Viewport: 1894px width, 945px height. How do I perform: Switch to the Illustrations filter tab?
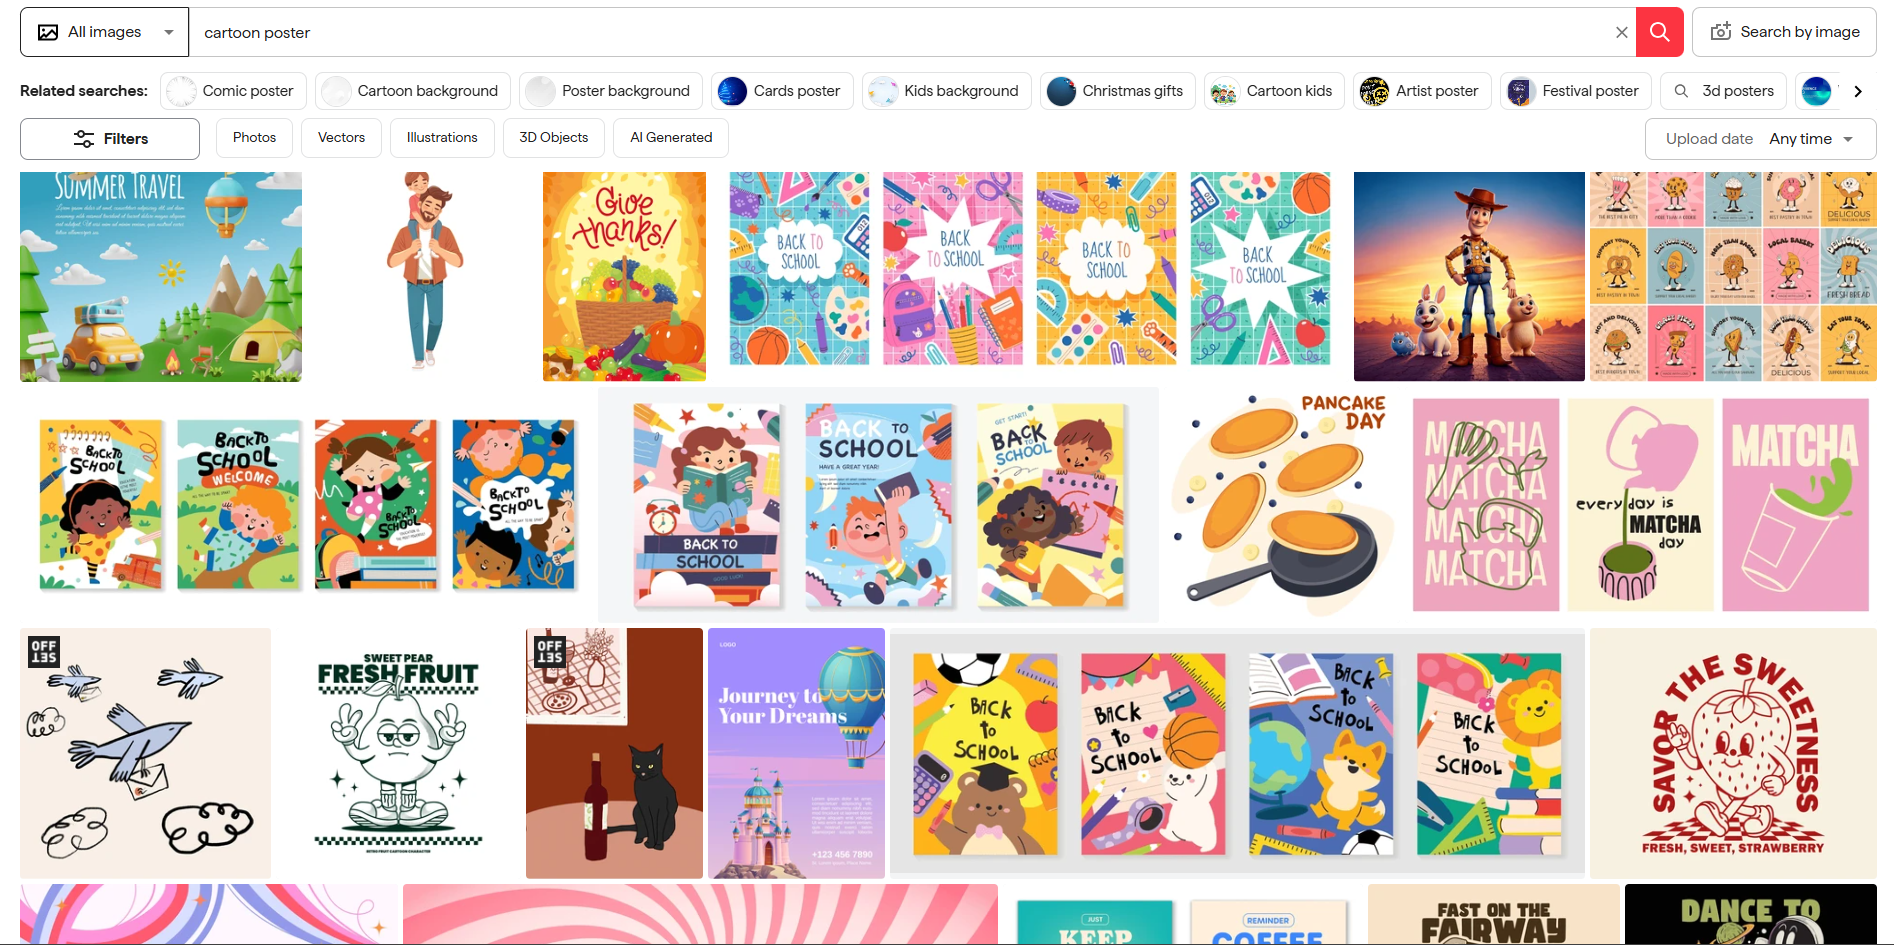(442, 137)
